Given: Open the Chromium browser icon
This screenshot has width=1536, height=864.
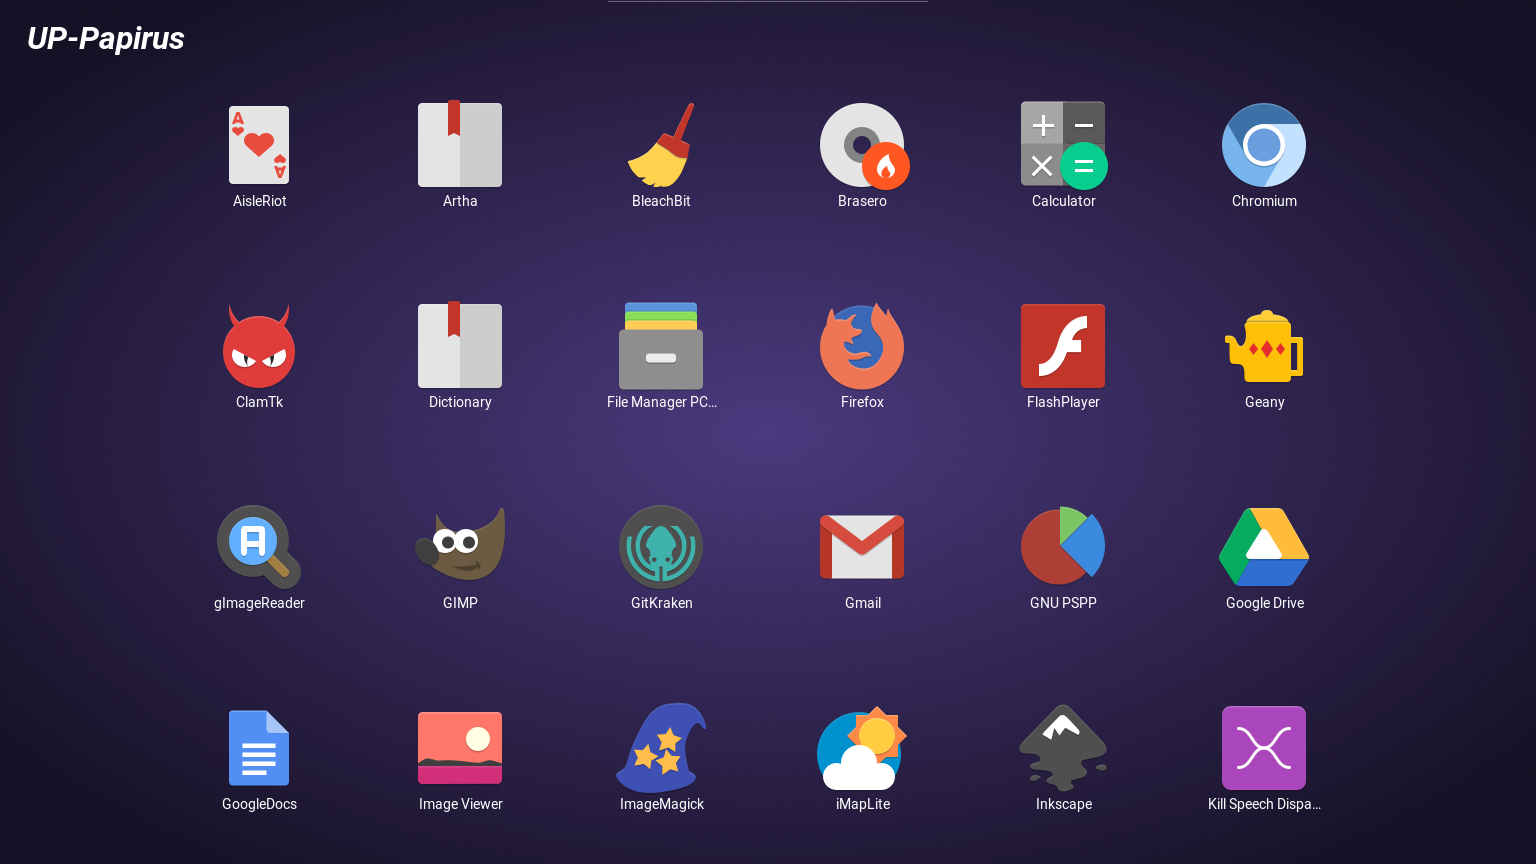Looking at the screenshot, I should 1264,145.
